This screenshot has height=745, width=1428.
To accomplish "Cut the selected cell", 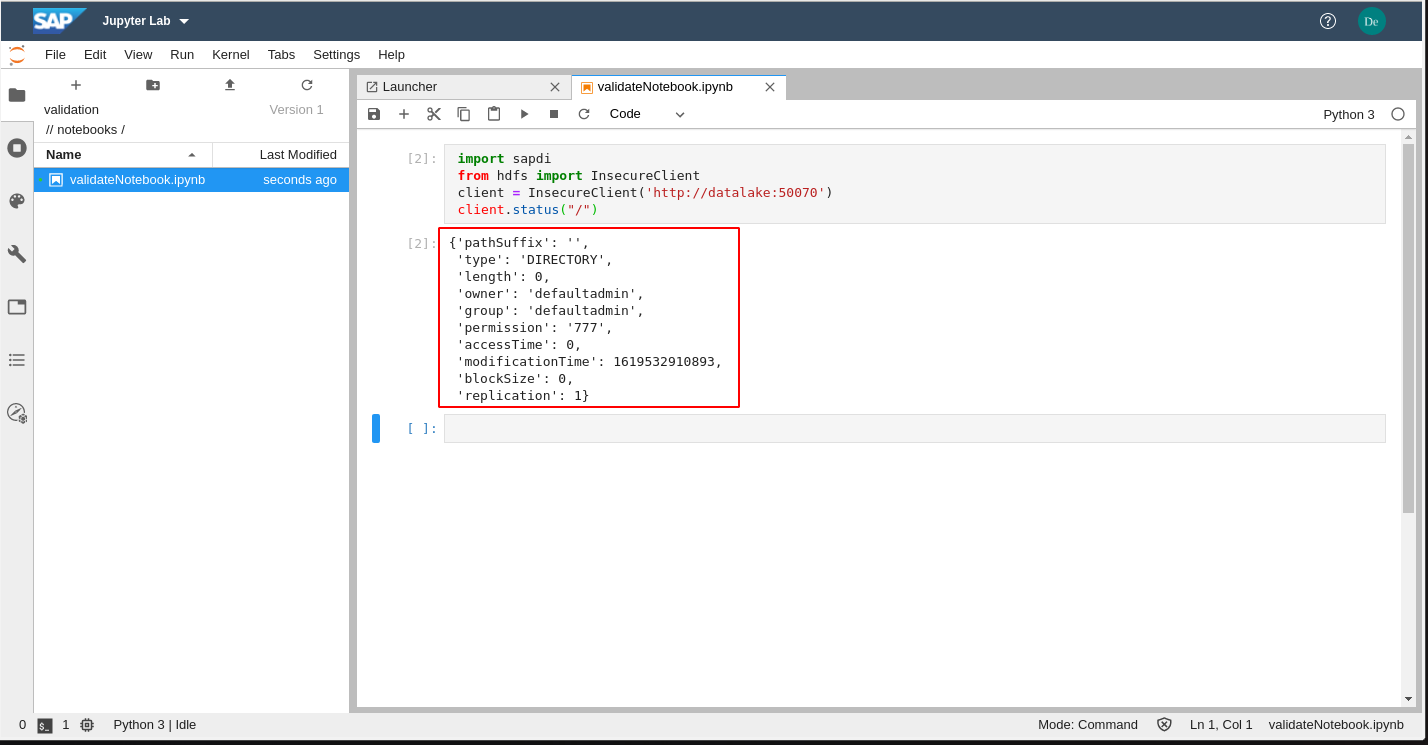I will (x=434, y=114).
